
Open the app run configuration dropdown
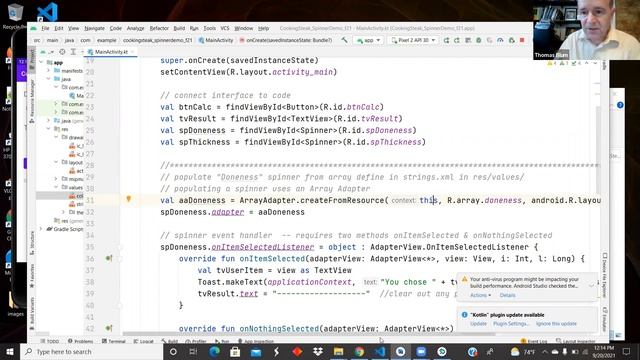(369, 40)
